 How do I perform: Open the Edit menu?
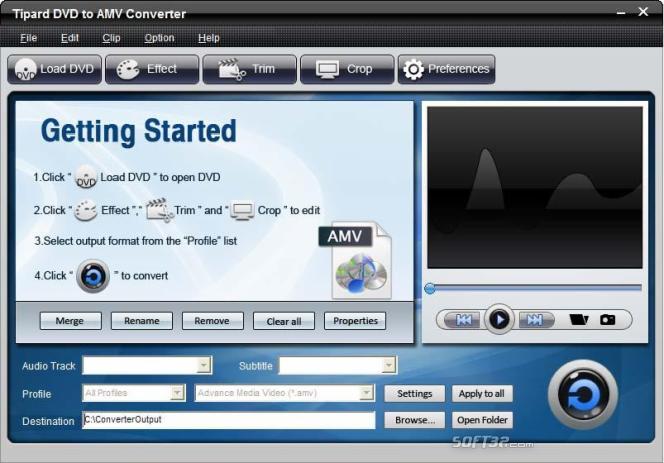point(69,38)
